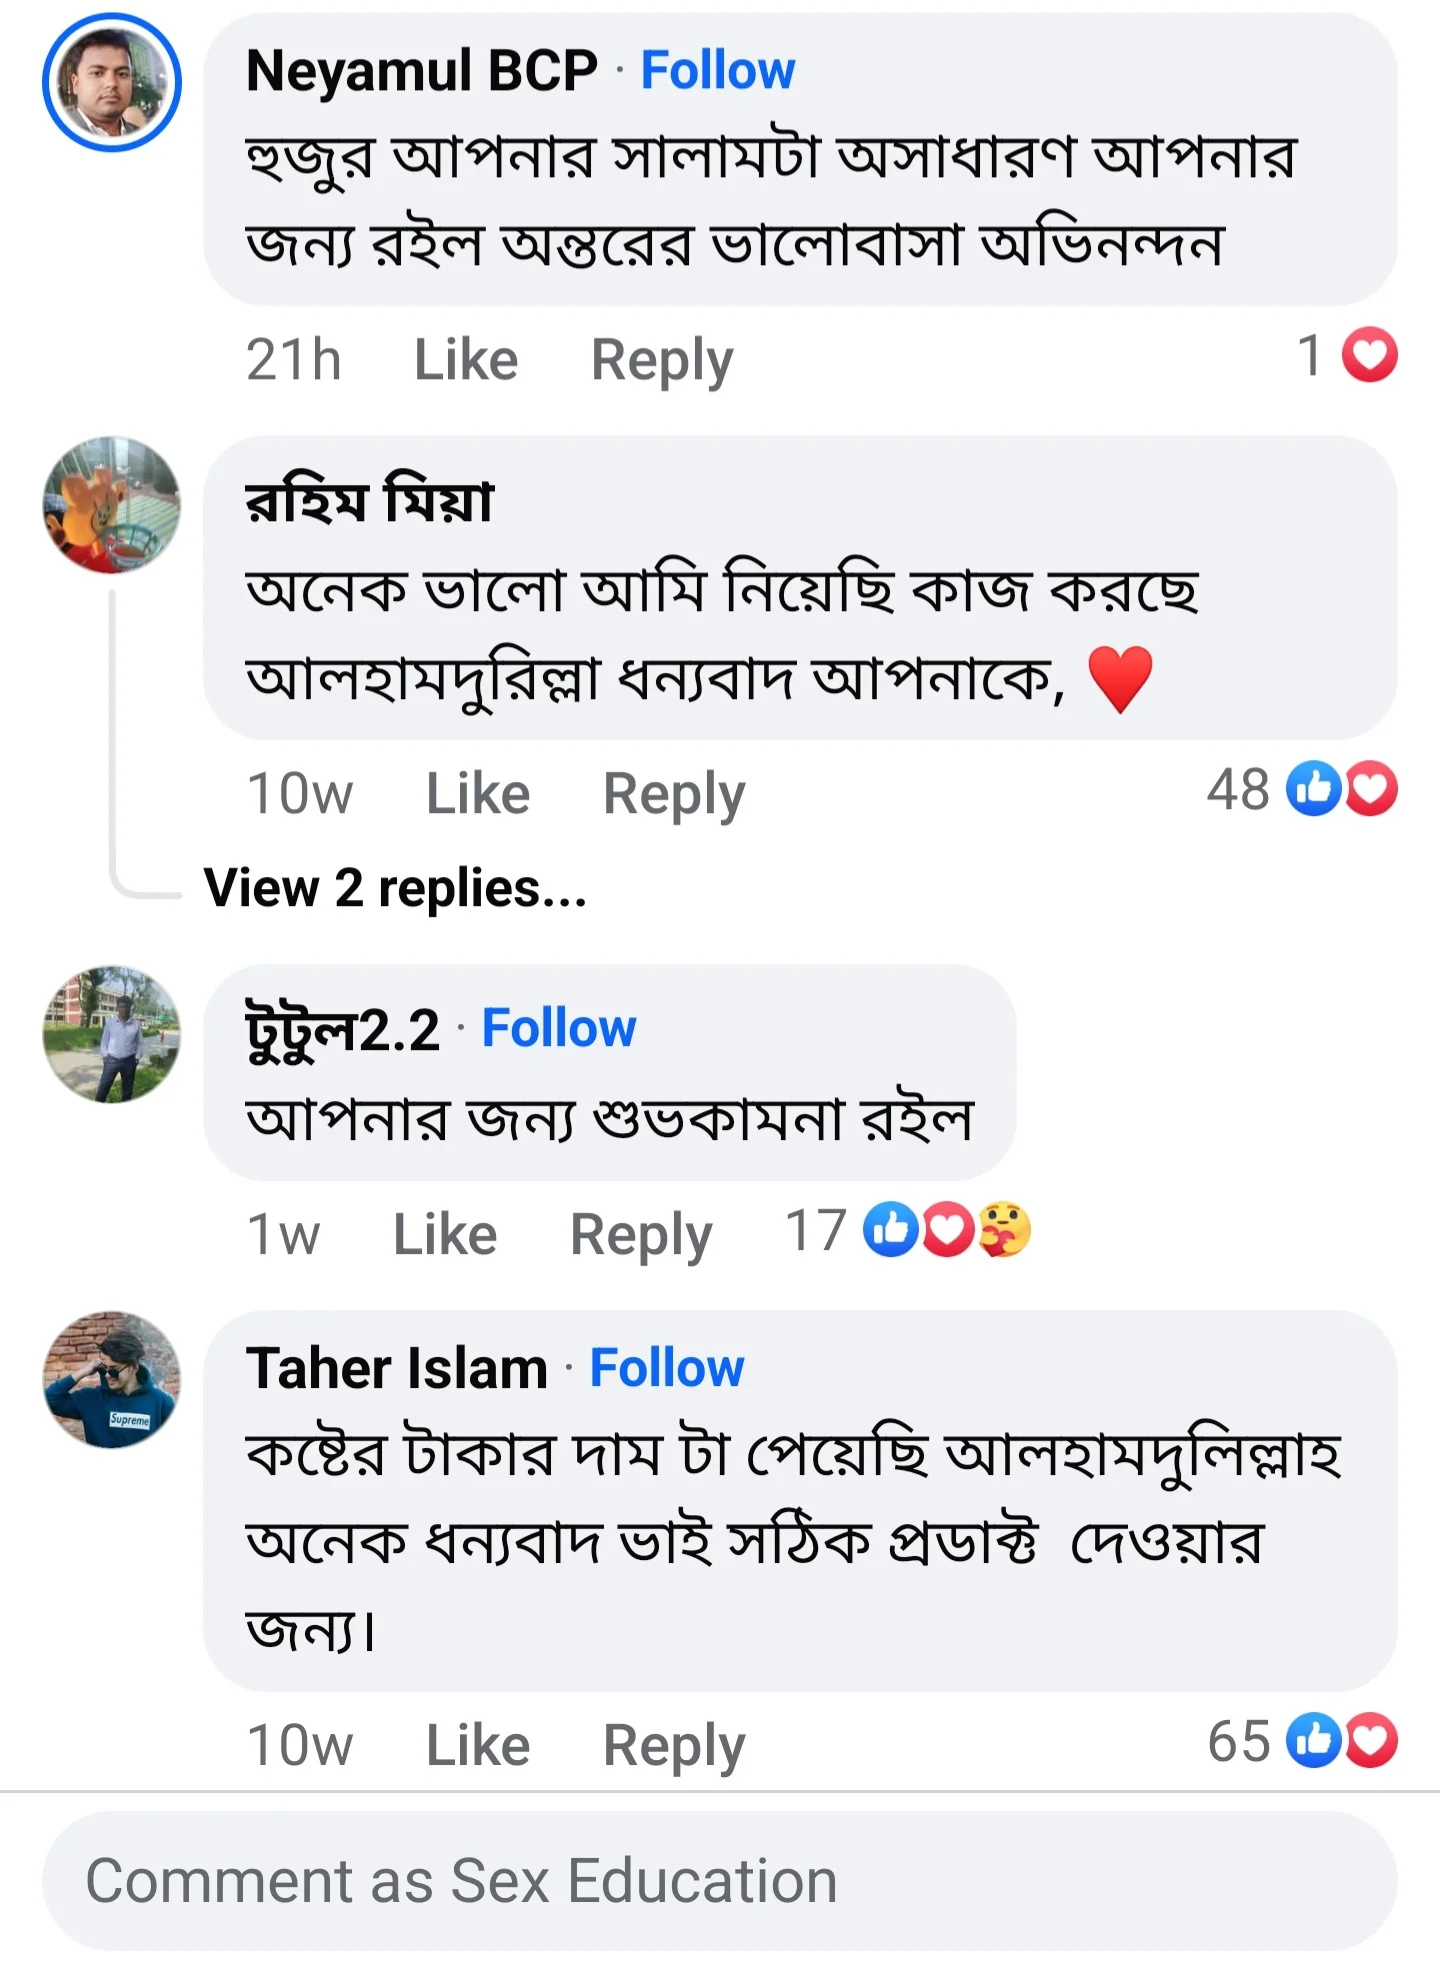Click the care emoji reaction on টুটুল2.2's comment

[1004, 1231]
